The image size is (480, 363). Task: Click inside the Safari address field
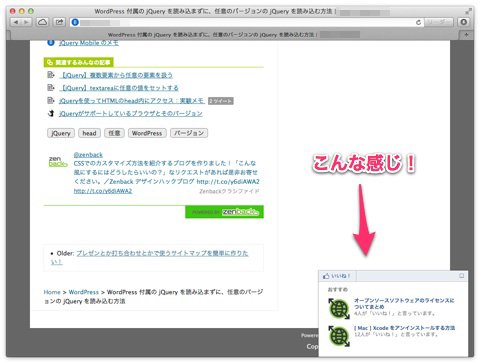(247, 22)
